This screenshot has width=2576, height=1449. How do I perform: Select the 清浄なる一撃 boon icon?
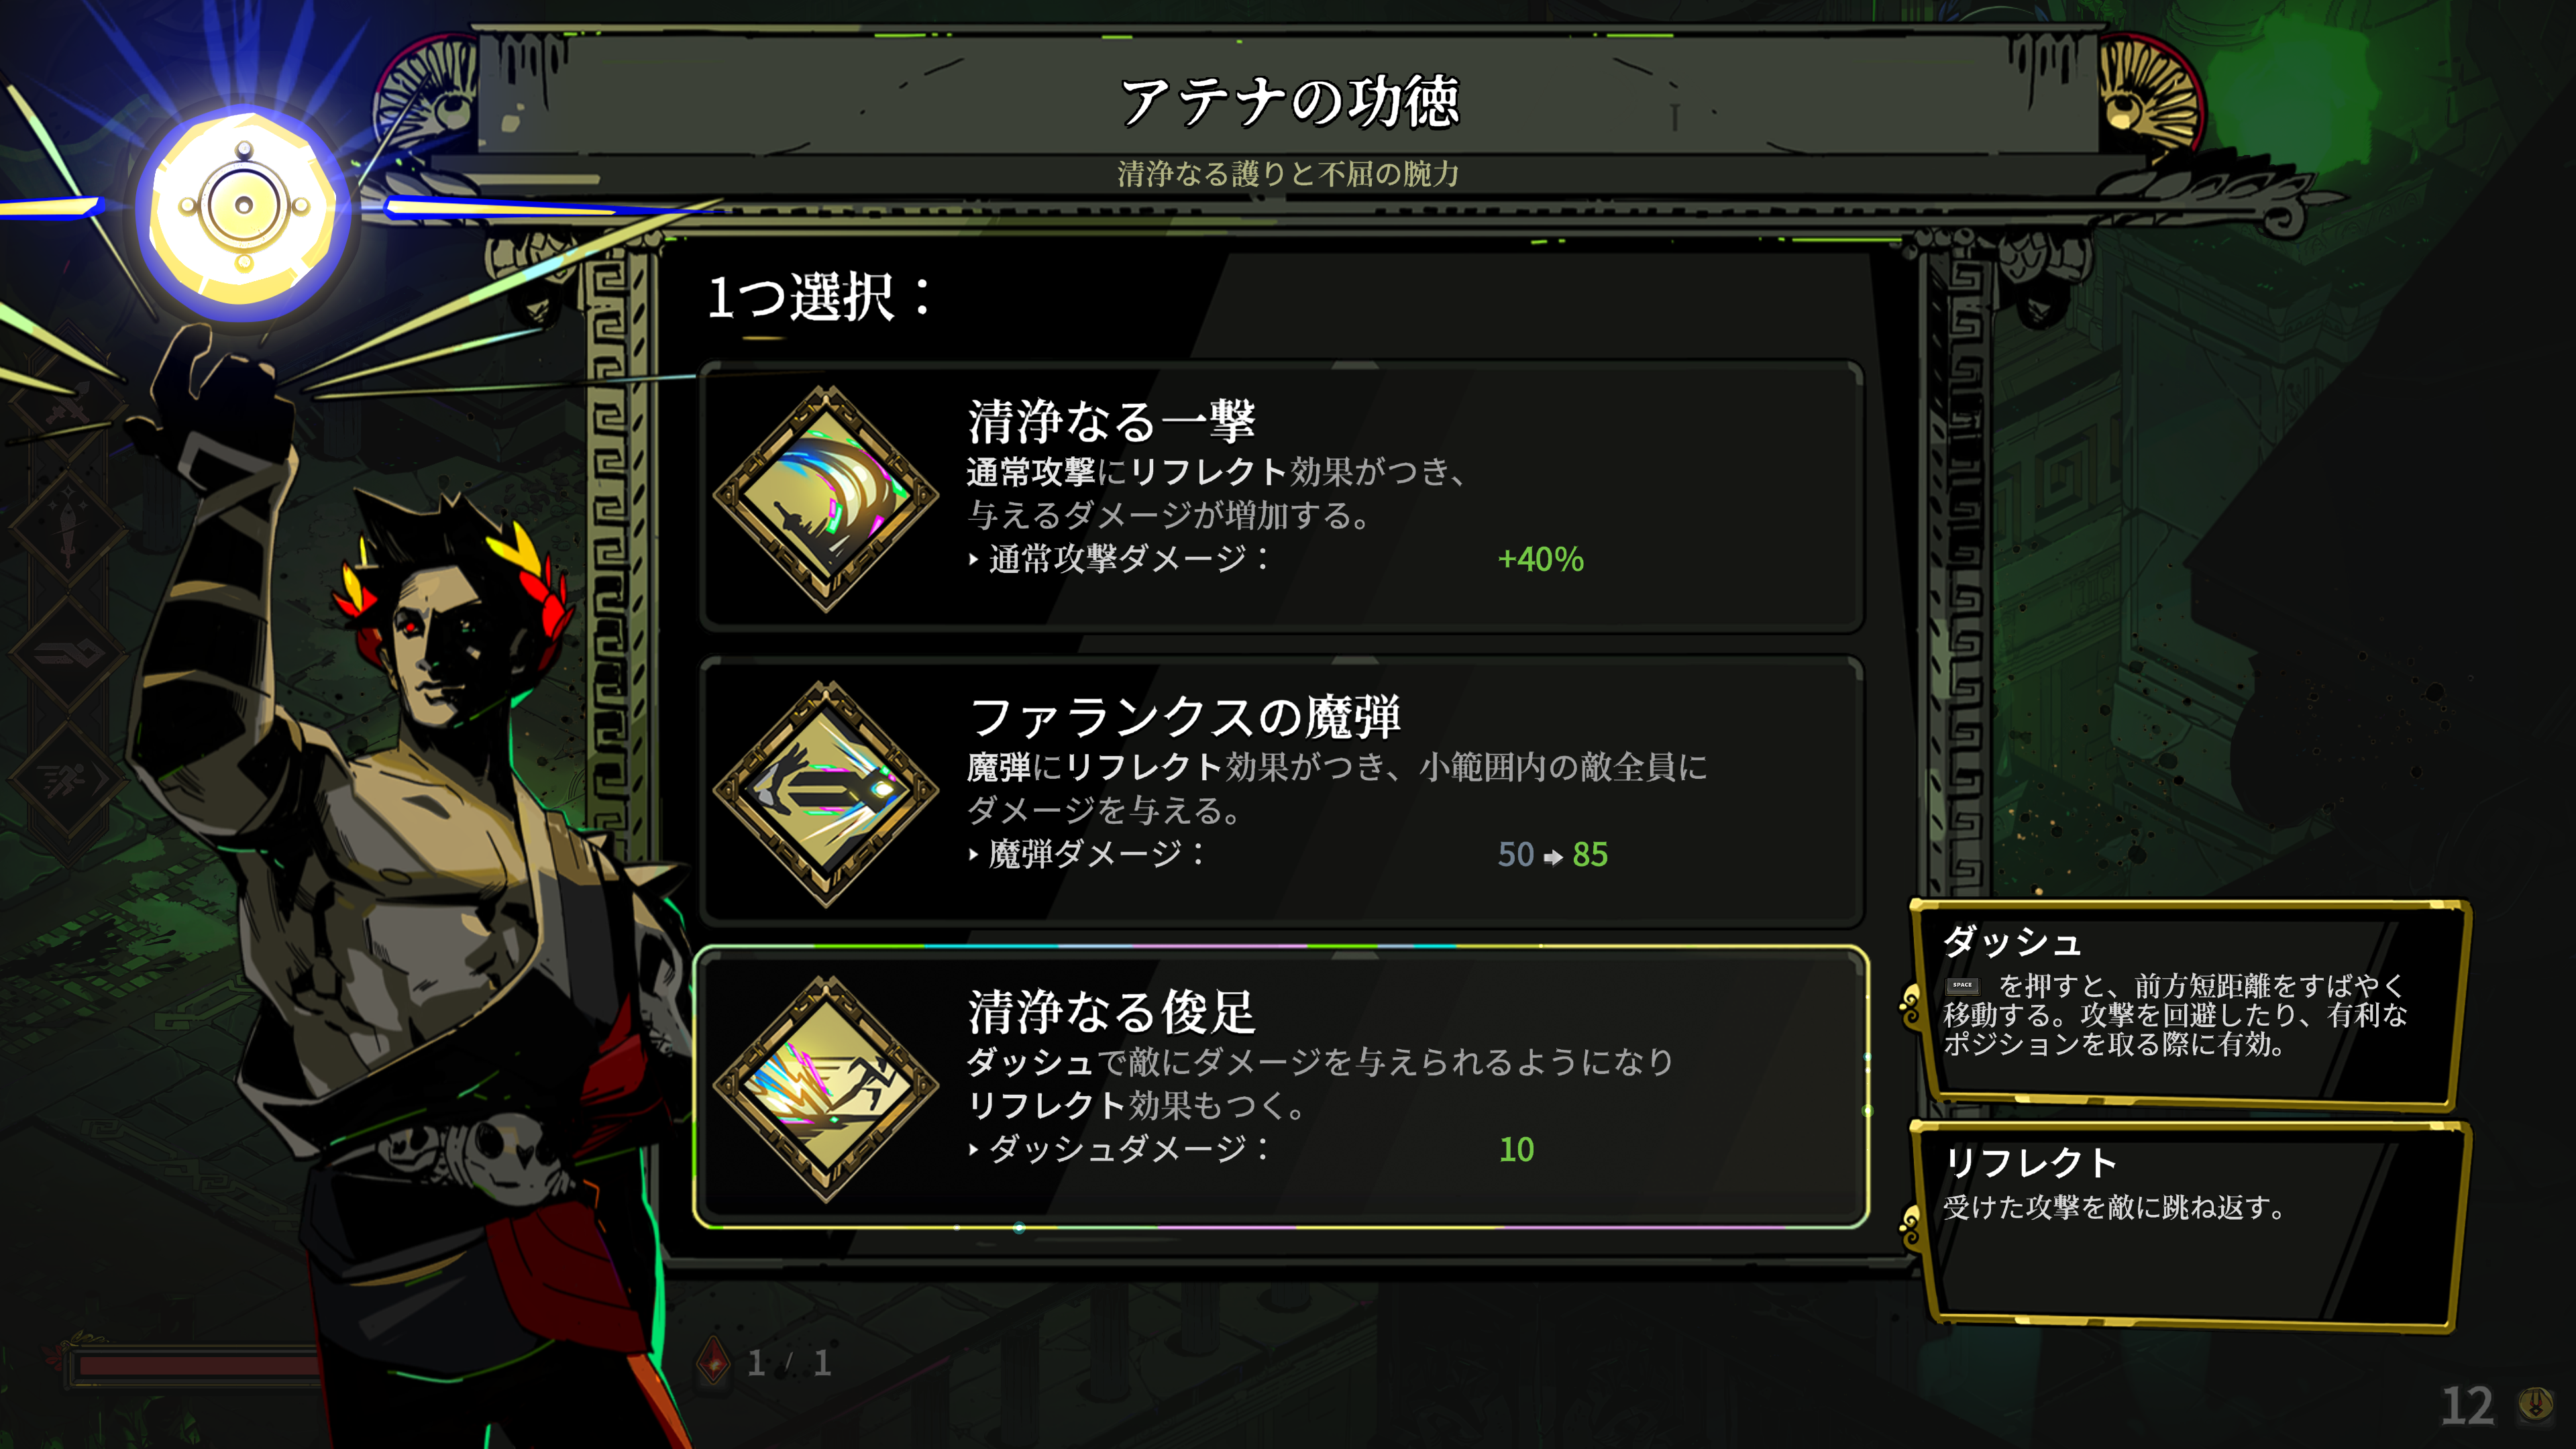pyautogui.click(x=826, y=497)
